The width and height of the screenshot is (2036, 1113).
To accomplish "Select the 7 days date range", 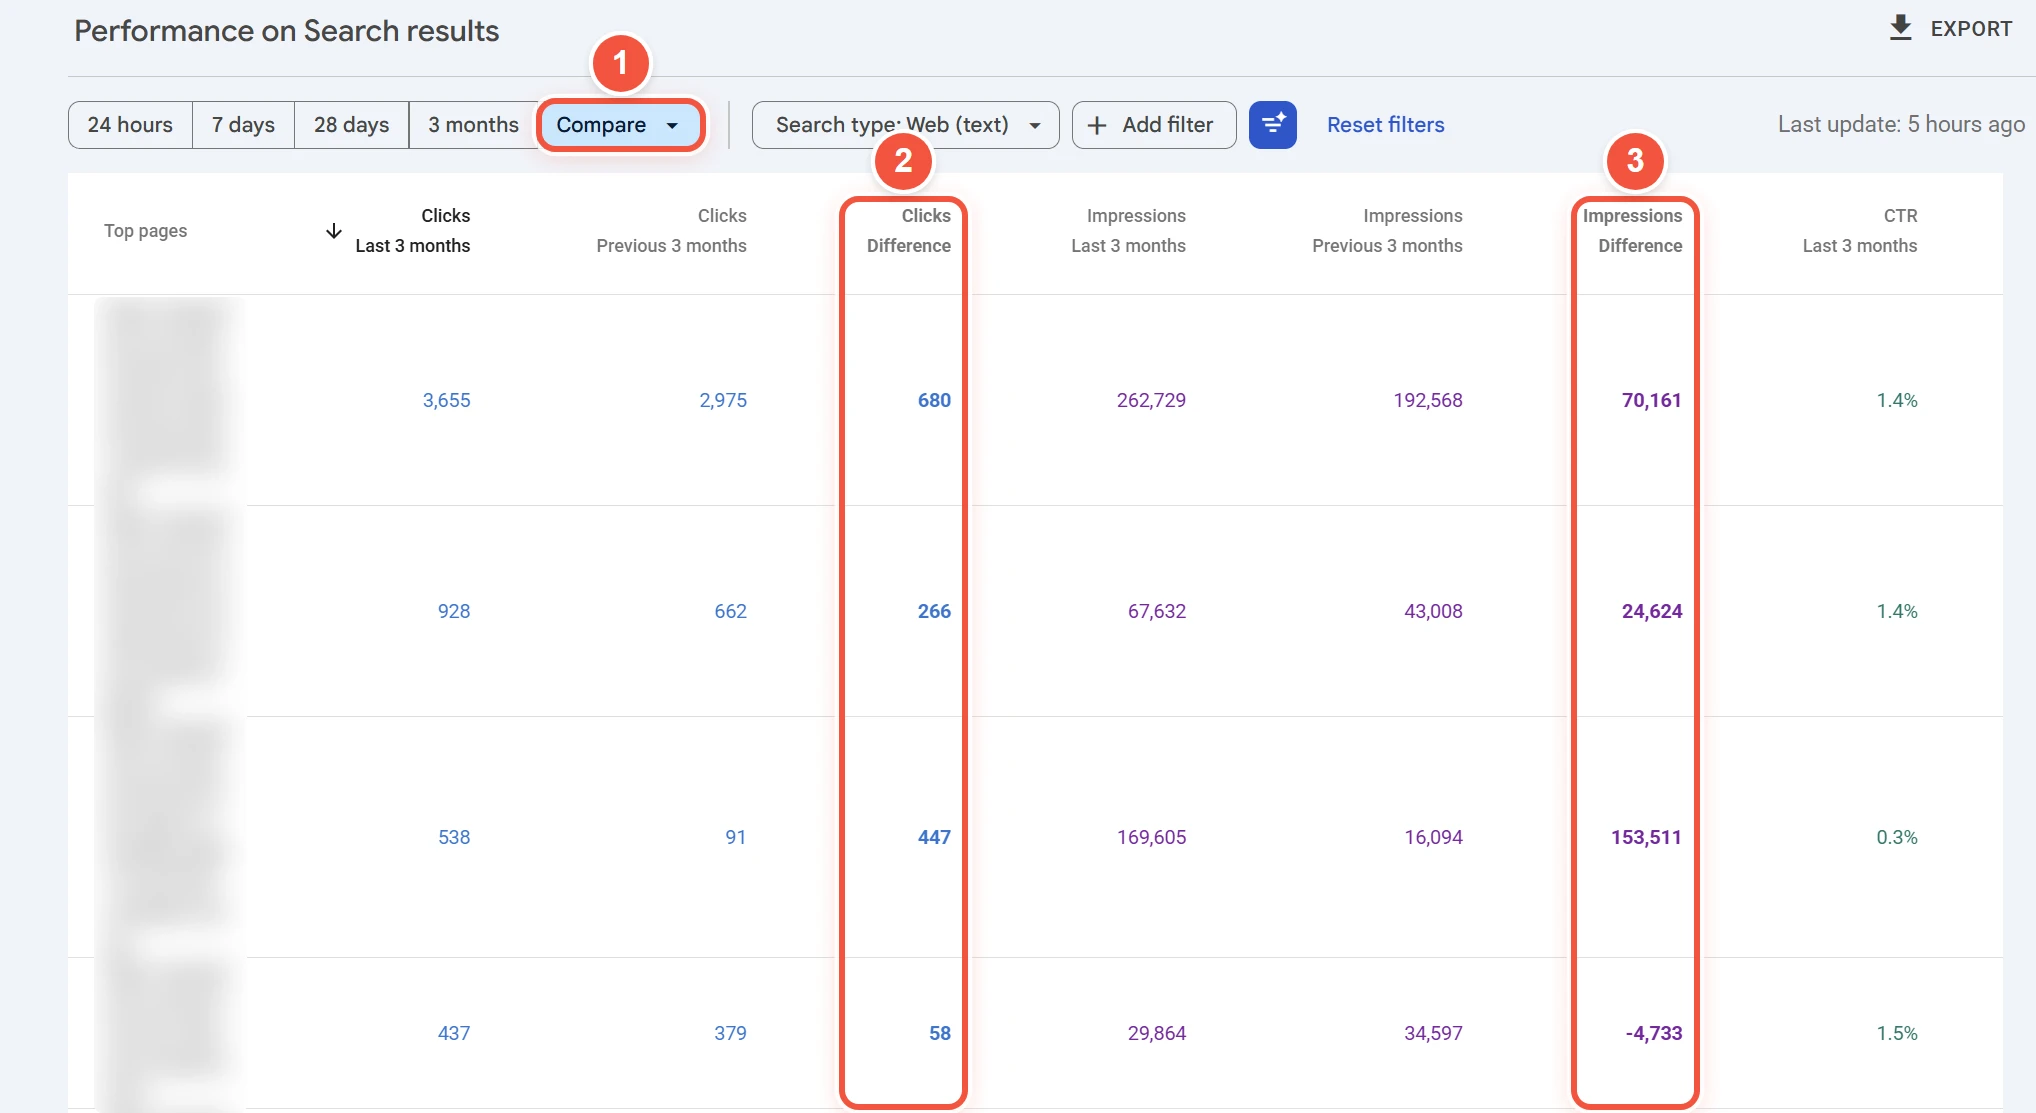I will click(x=243, y=125).
